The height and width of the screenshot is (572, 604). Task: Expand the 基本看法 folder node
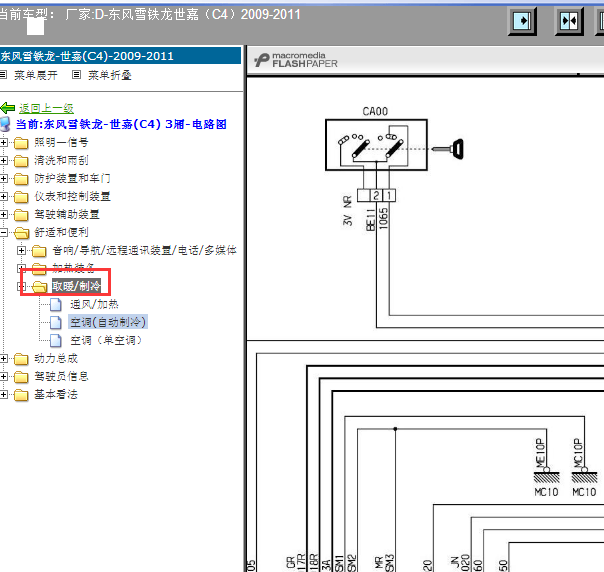coord(3,394)
